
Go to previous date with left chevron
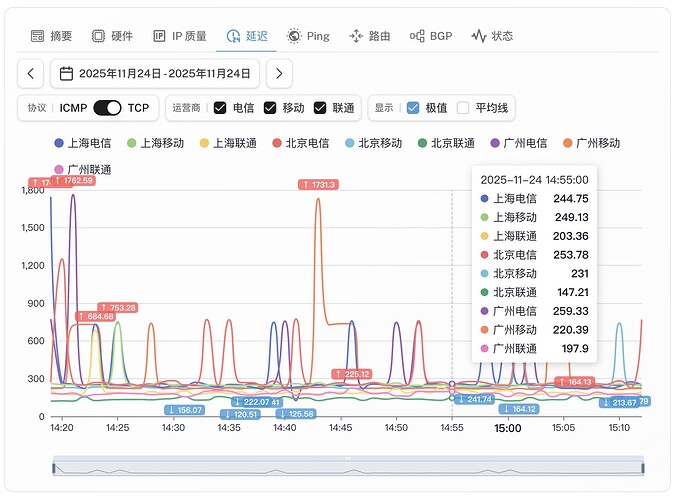pyautogui.click(x=31, y=74)
